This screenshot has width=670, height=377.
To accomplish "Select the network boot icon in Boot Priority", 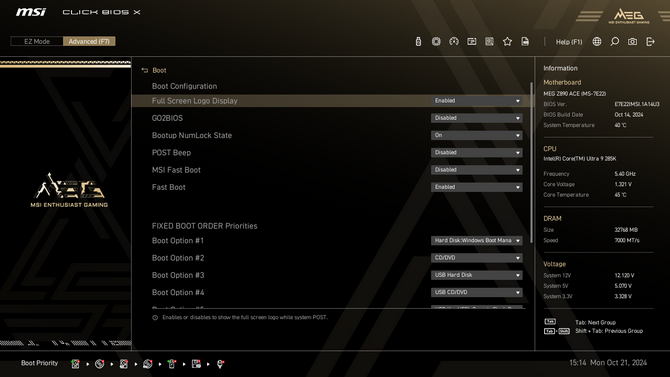I will click(220, 364).
